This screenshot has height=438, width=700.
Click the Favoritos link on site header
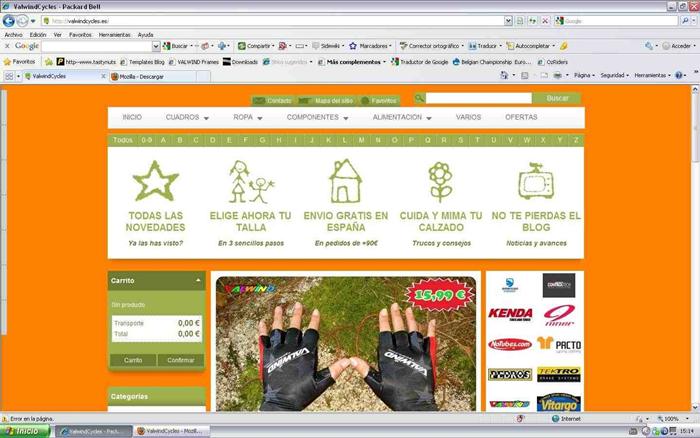[379, 100]
